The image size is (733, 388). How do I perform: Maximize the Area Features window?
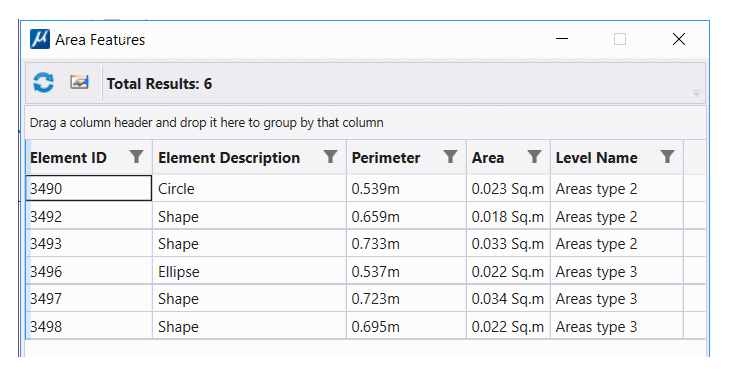pos(620,39)
